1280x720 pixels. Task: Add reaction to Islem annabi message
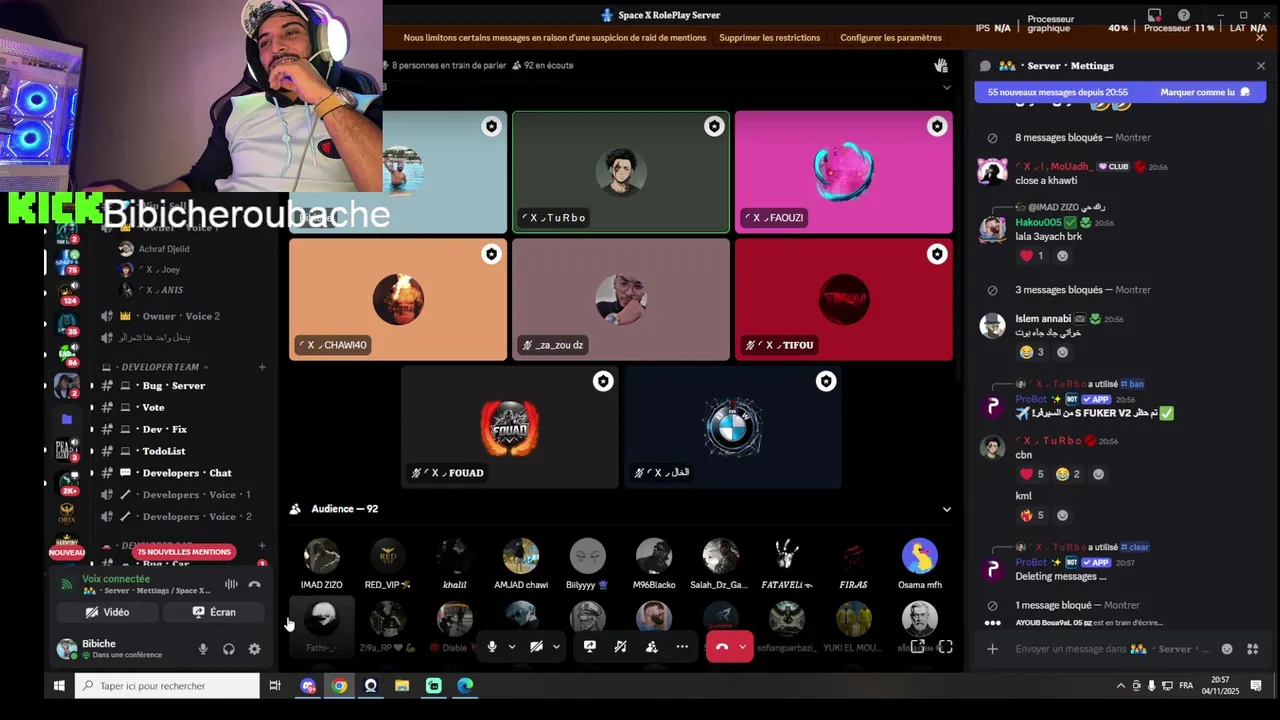tap(1062, 352)
